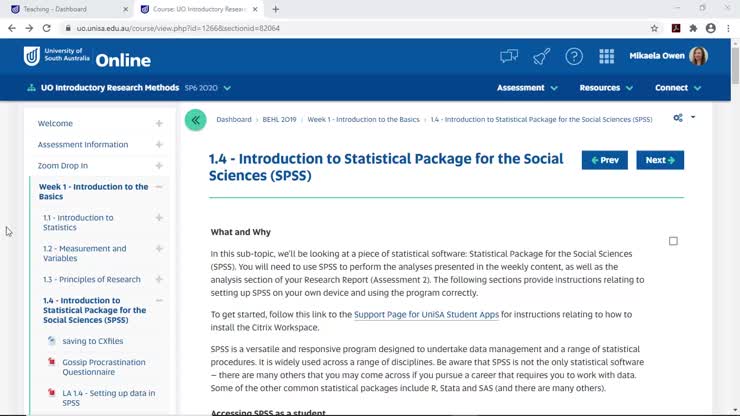Close the Teaching Dashboard tab
Screen dimensions: 740x416
pos(126,9)
